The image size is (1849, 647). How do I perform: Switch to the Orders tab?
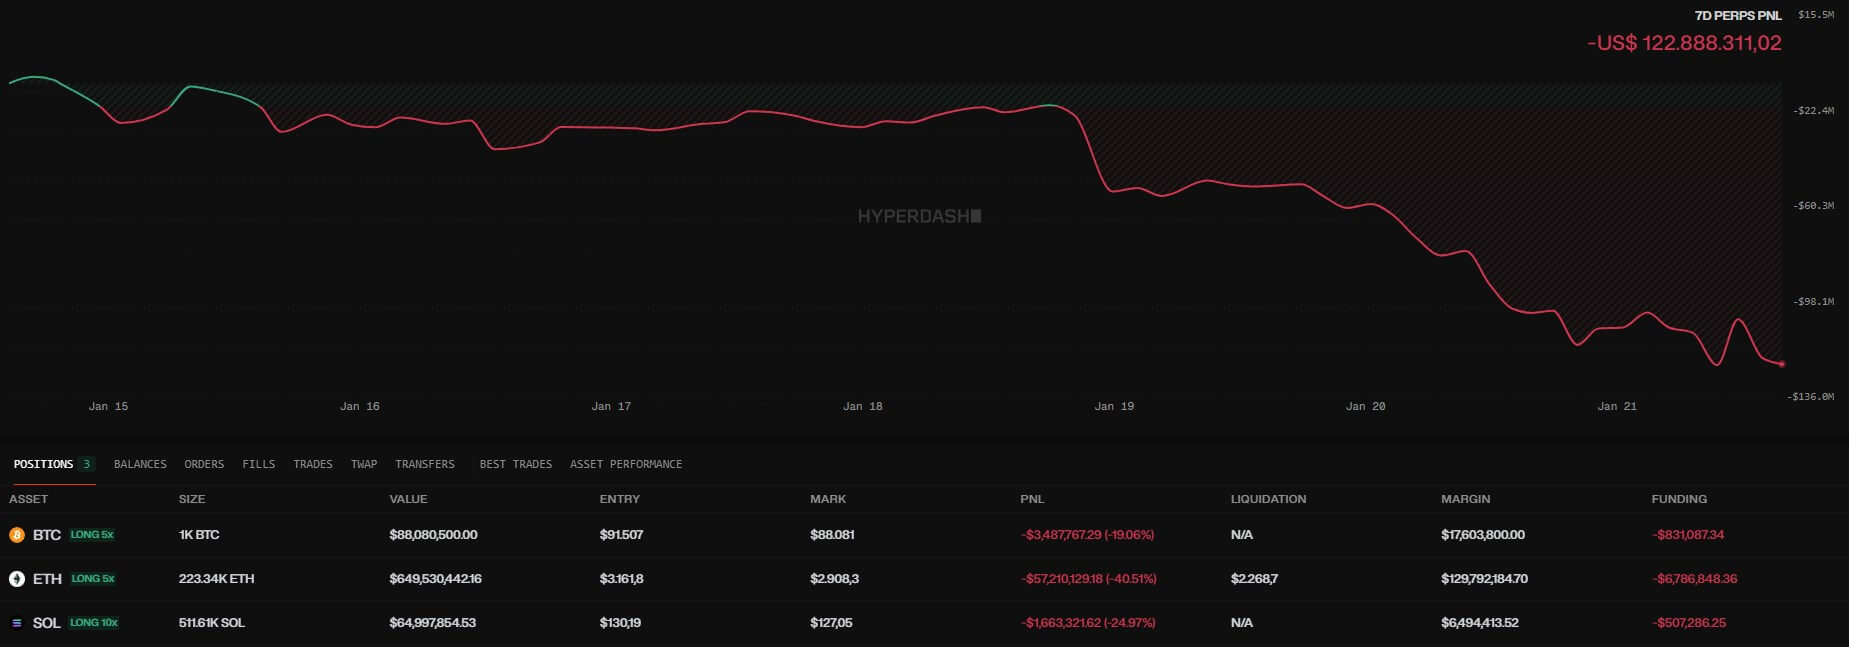click(204, 464)
